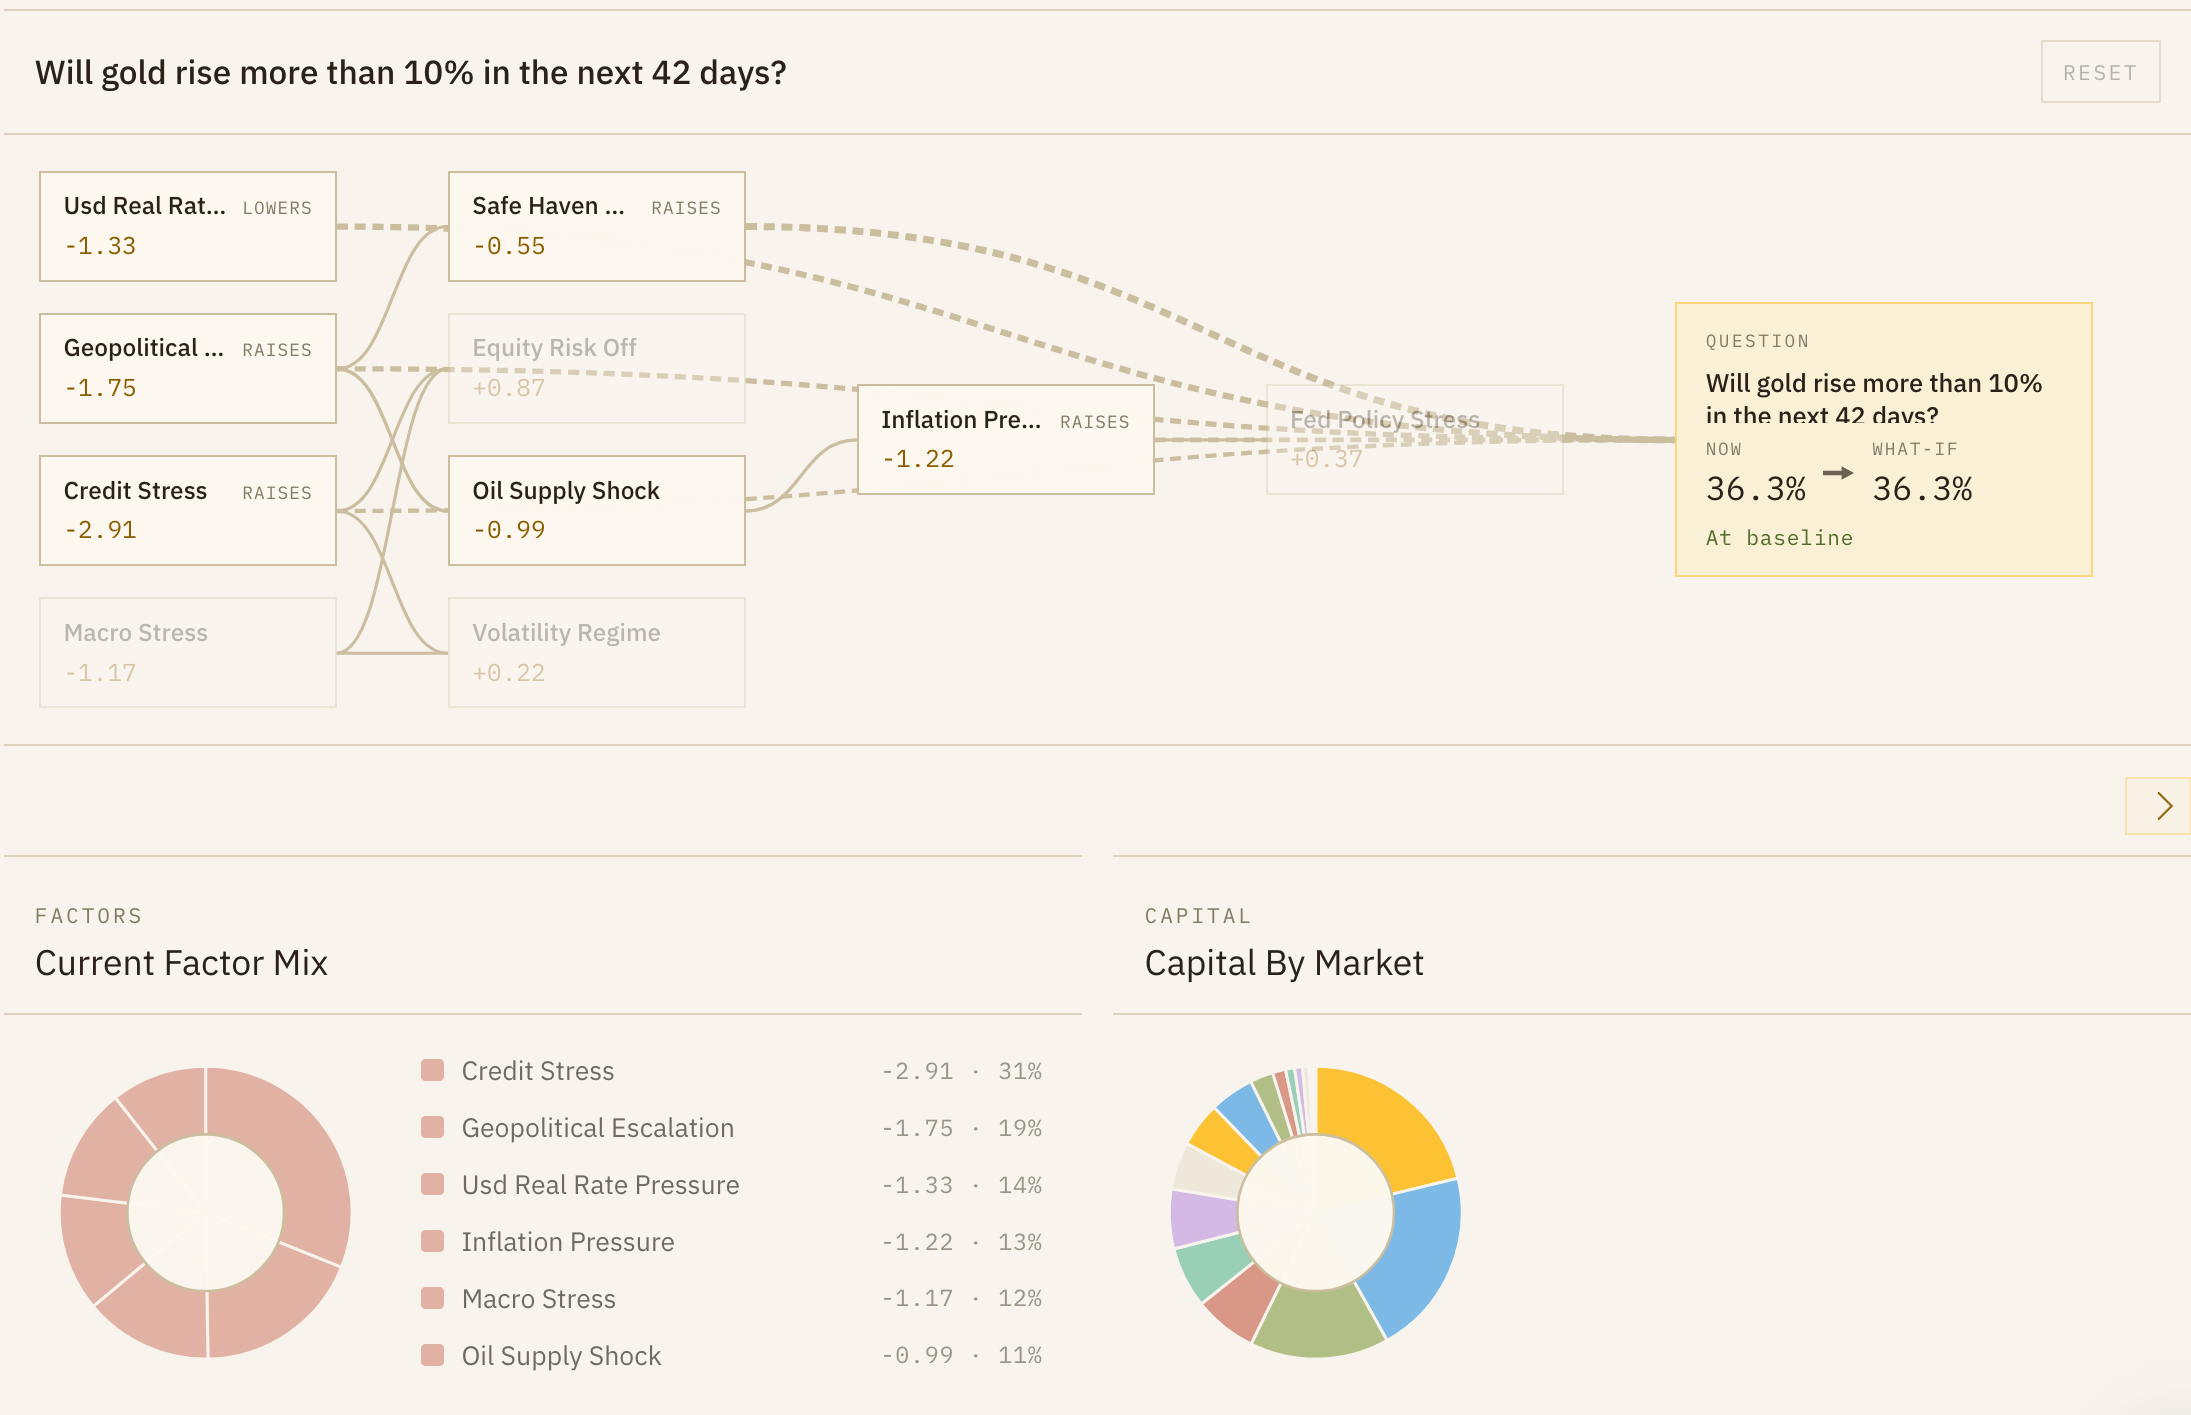Image resolution: width=2191 pixels, height=1415 pixels.
Task: Select the Inflation Pressure node
Action: [1006, 439]
